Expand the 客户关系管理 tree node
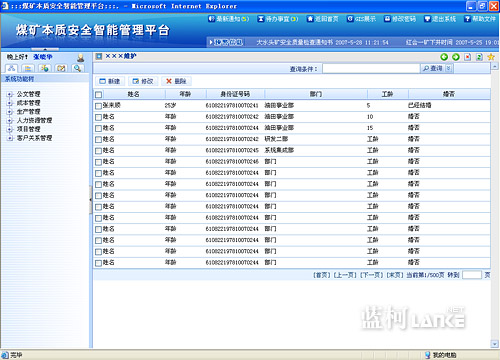The width and height of the screenshot is (500, 360). (x=10, y=138)
